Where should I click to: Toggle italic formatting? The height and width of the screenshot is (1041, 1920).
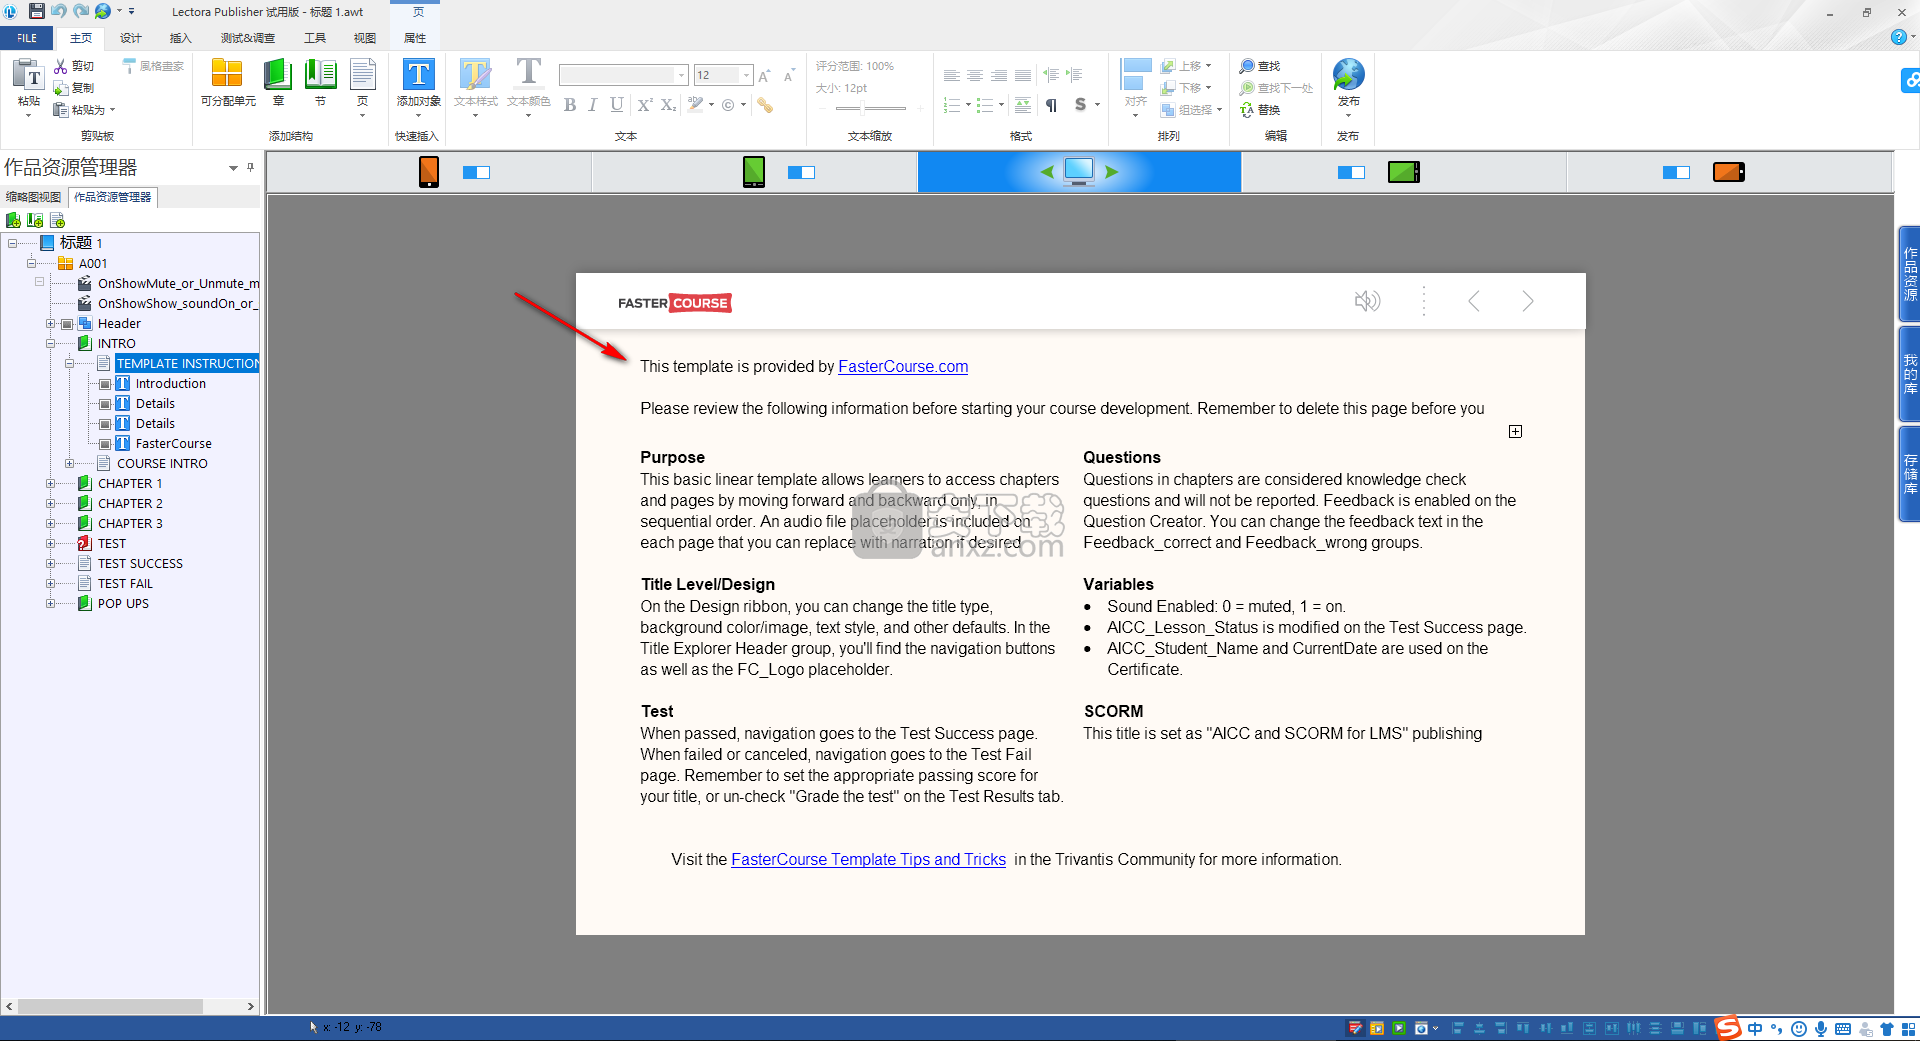[x=593, y=105]
